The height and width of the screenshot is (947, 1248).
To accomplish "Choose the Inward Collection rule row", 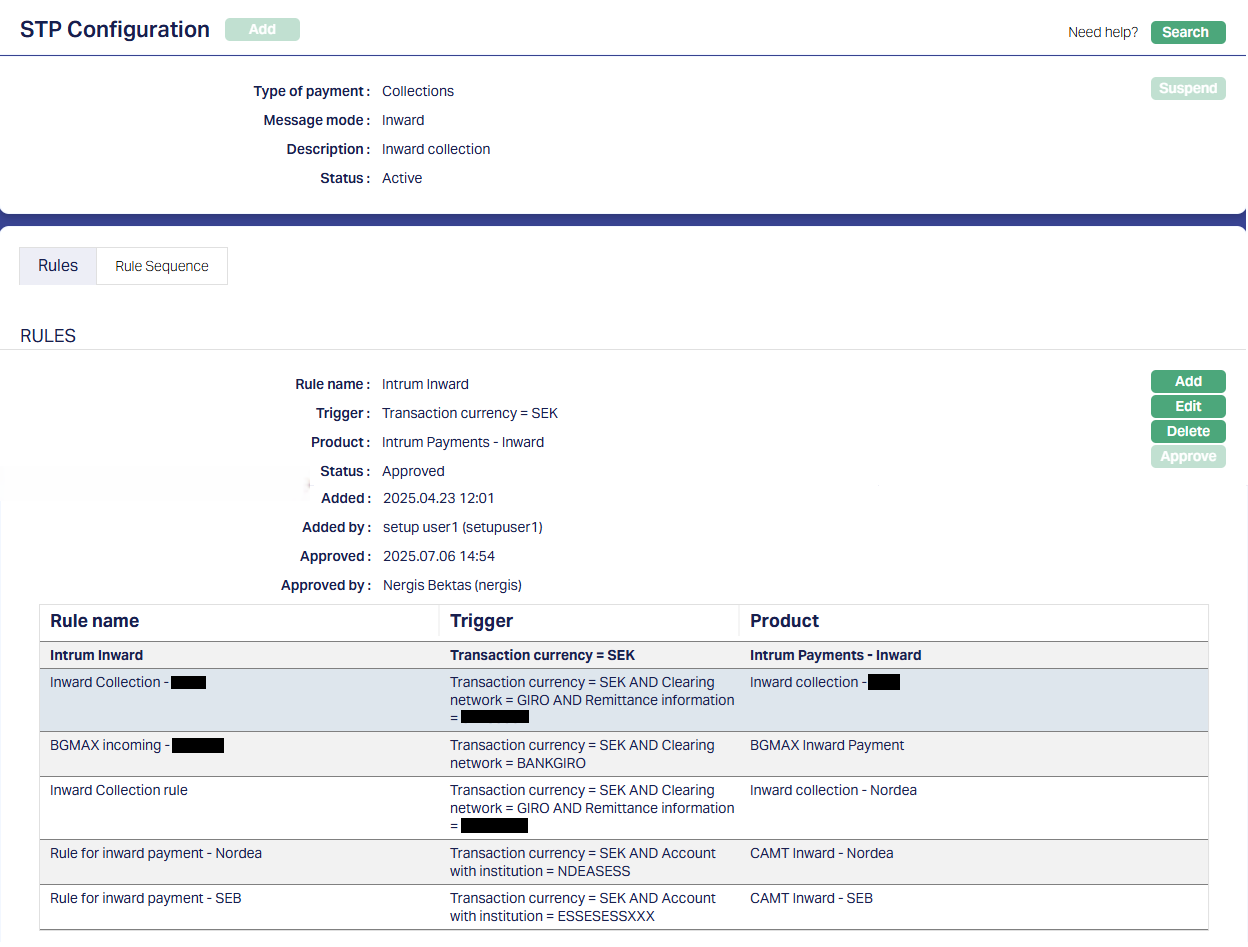I will tap(119, 791).
